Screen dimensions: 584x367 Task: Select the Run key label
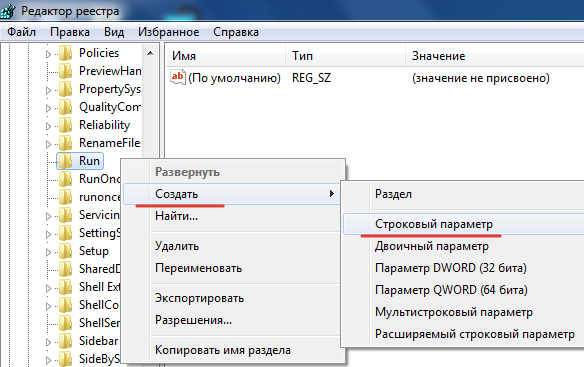(89, 161)
